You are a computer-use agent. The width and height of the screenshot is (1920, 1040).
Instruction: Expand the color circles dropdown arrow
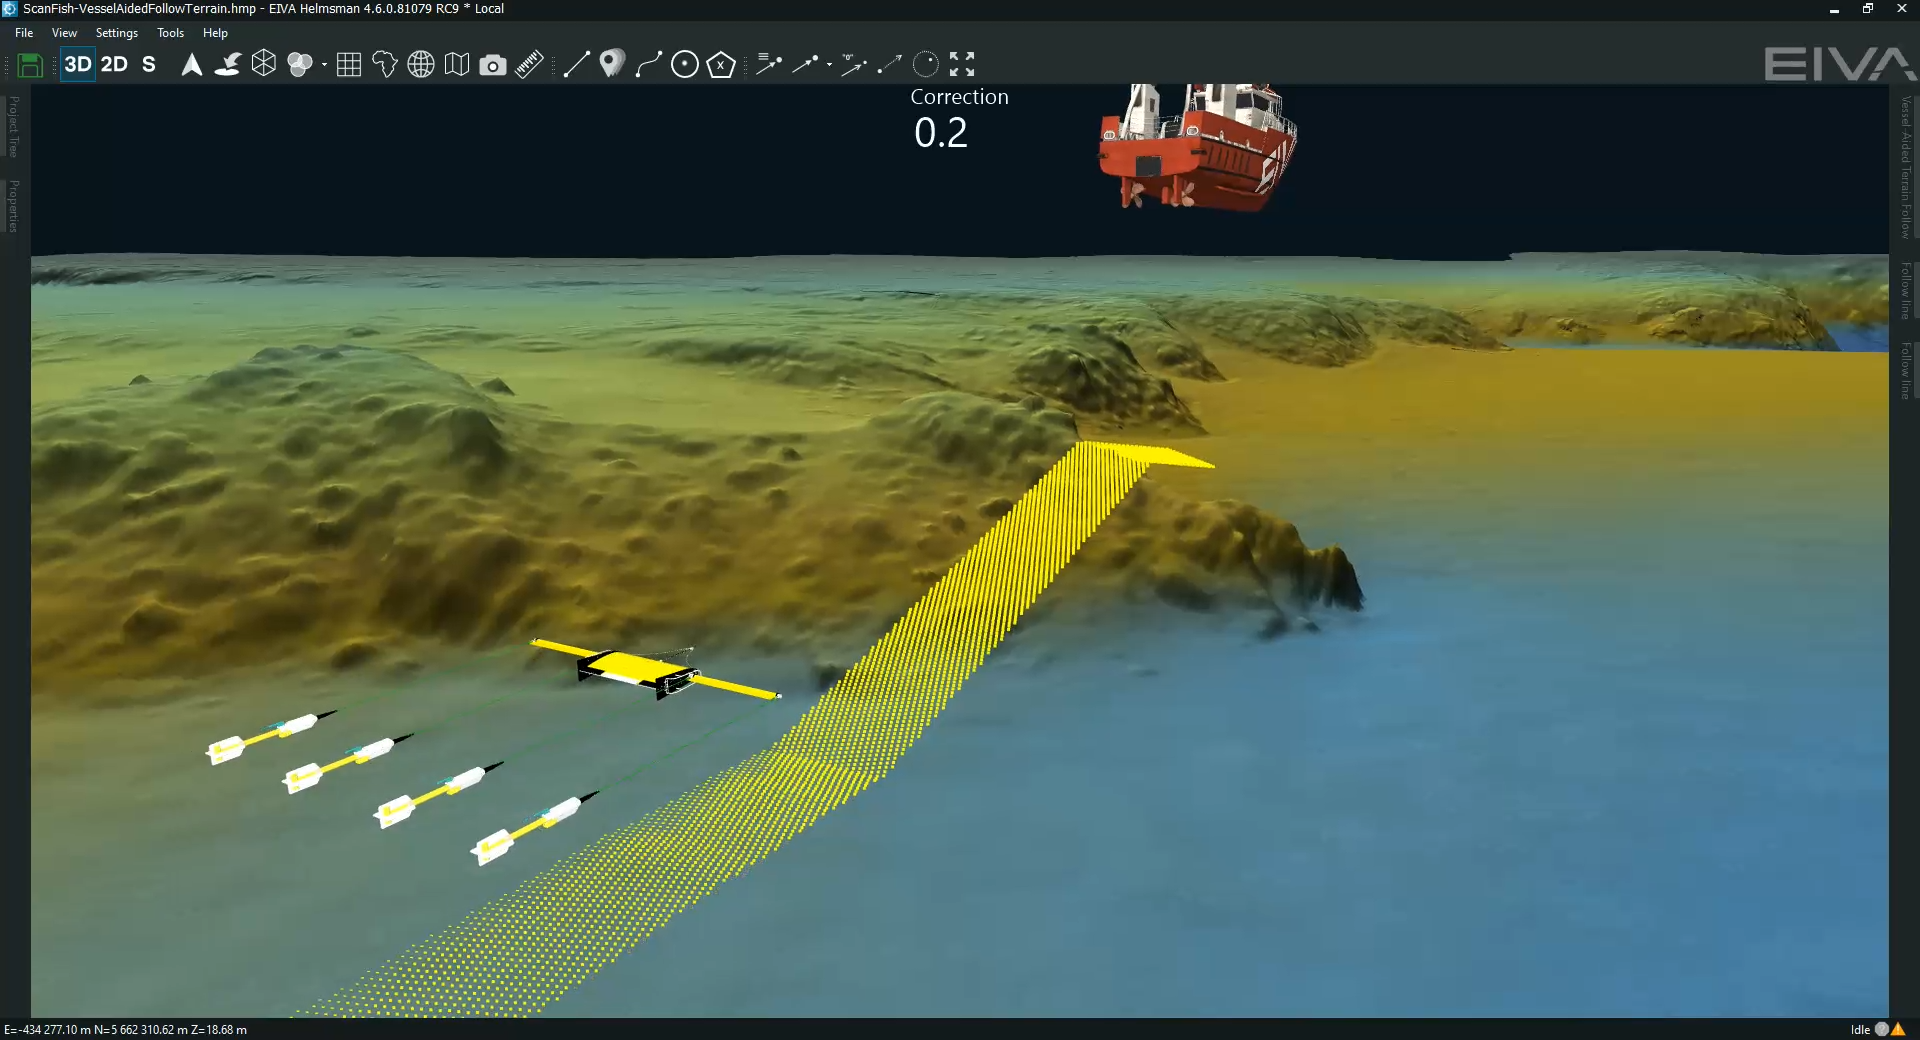pyautogui.click(x=324, y=66)
